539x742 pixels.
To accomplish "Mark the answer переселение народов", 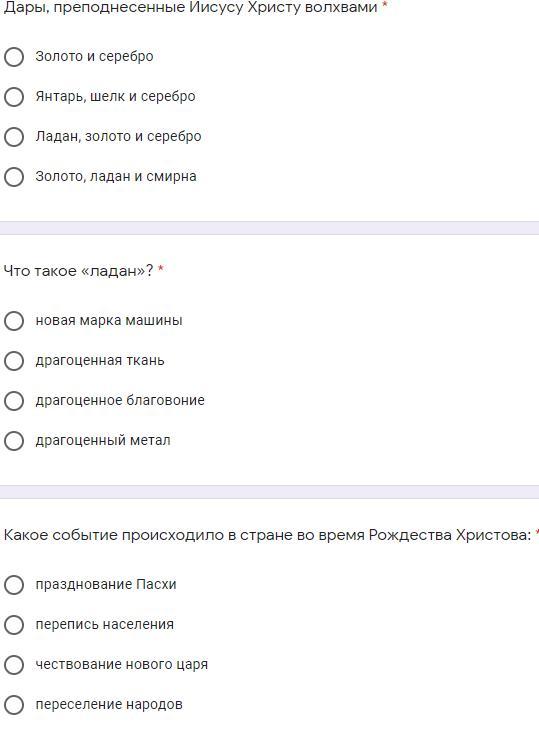I will pyautogui.click(x=14, y=705).
